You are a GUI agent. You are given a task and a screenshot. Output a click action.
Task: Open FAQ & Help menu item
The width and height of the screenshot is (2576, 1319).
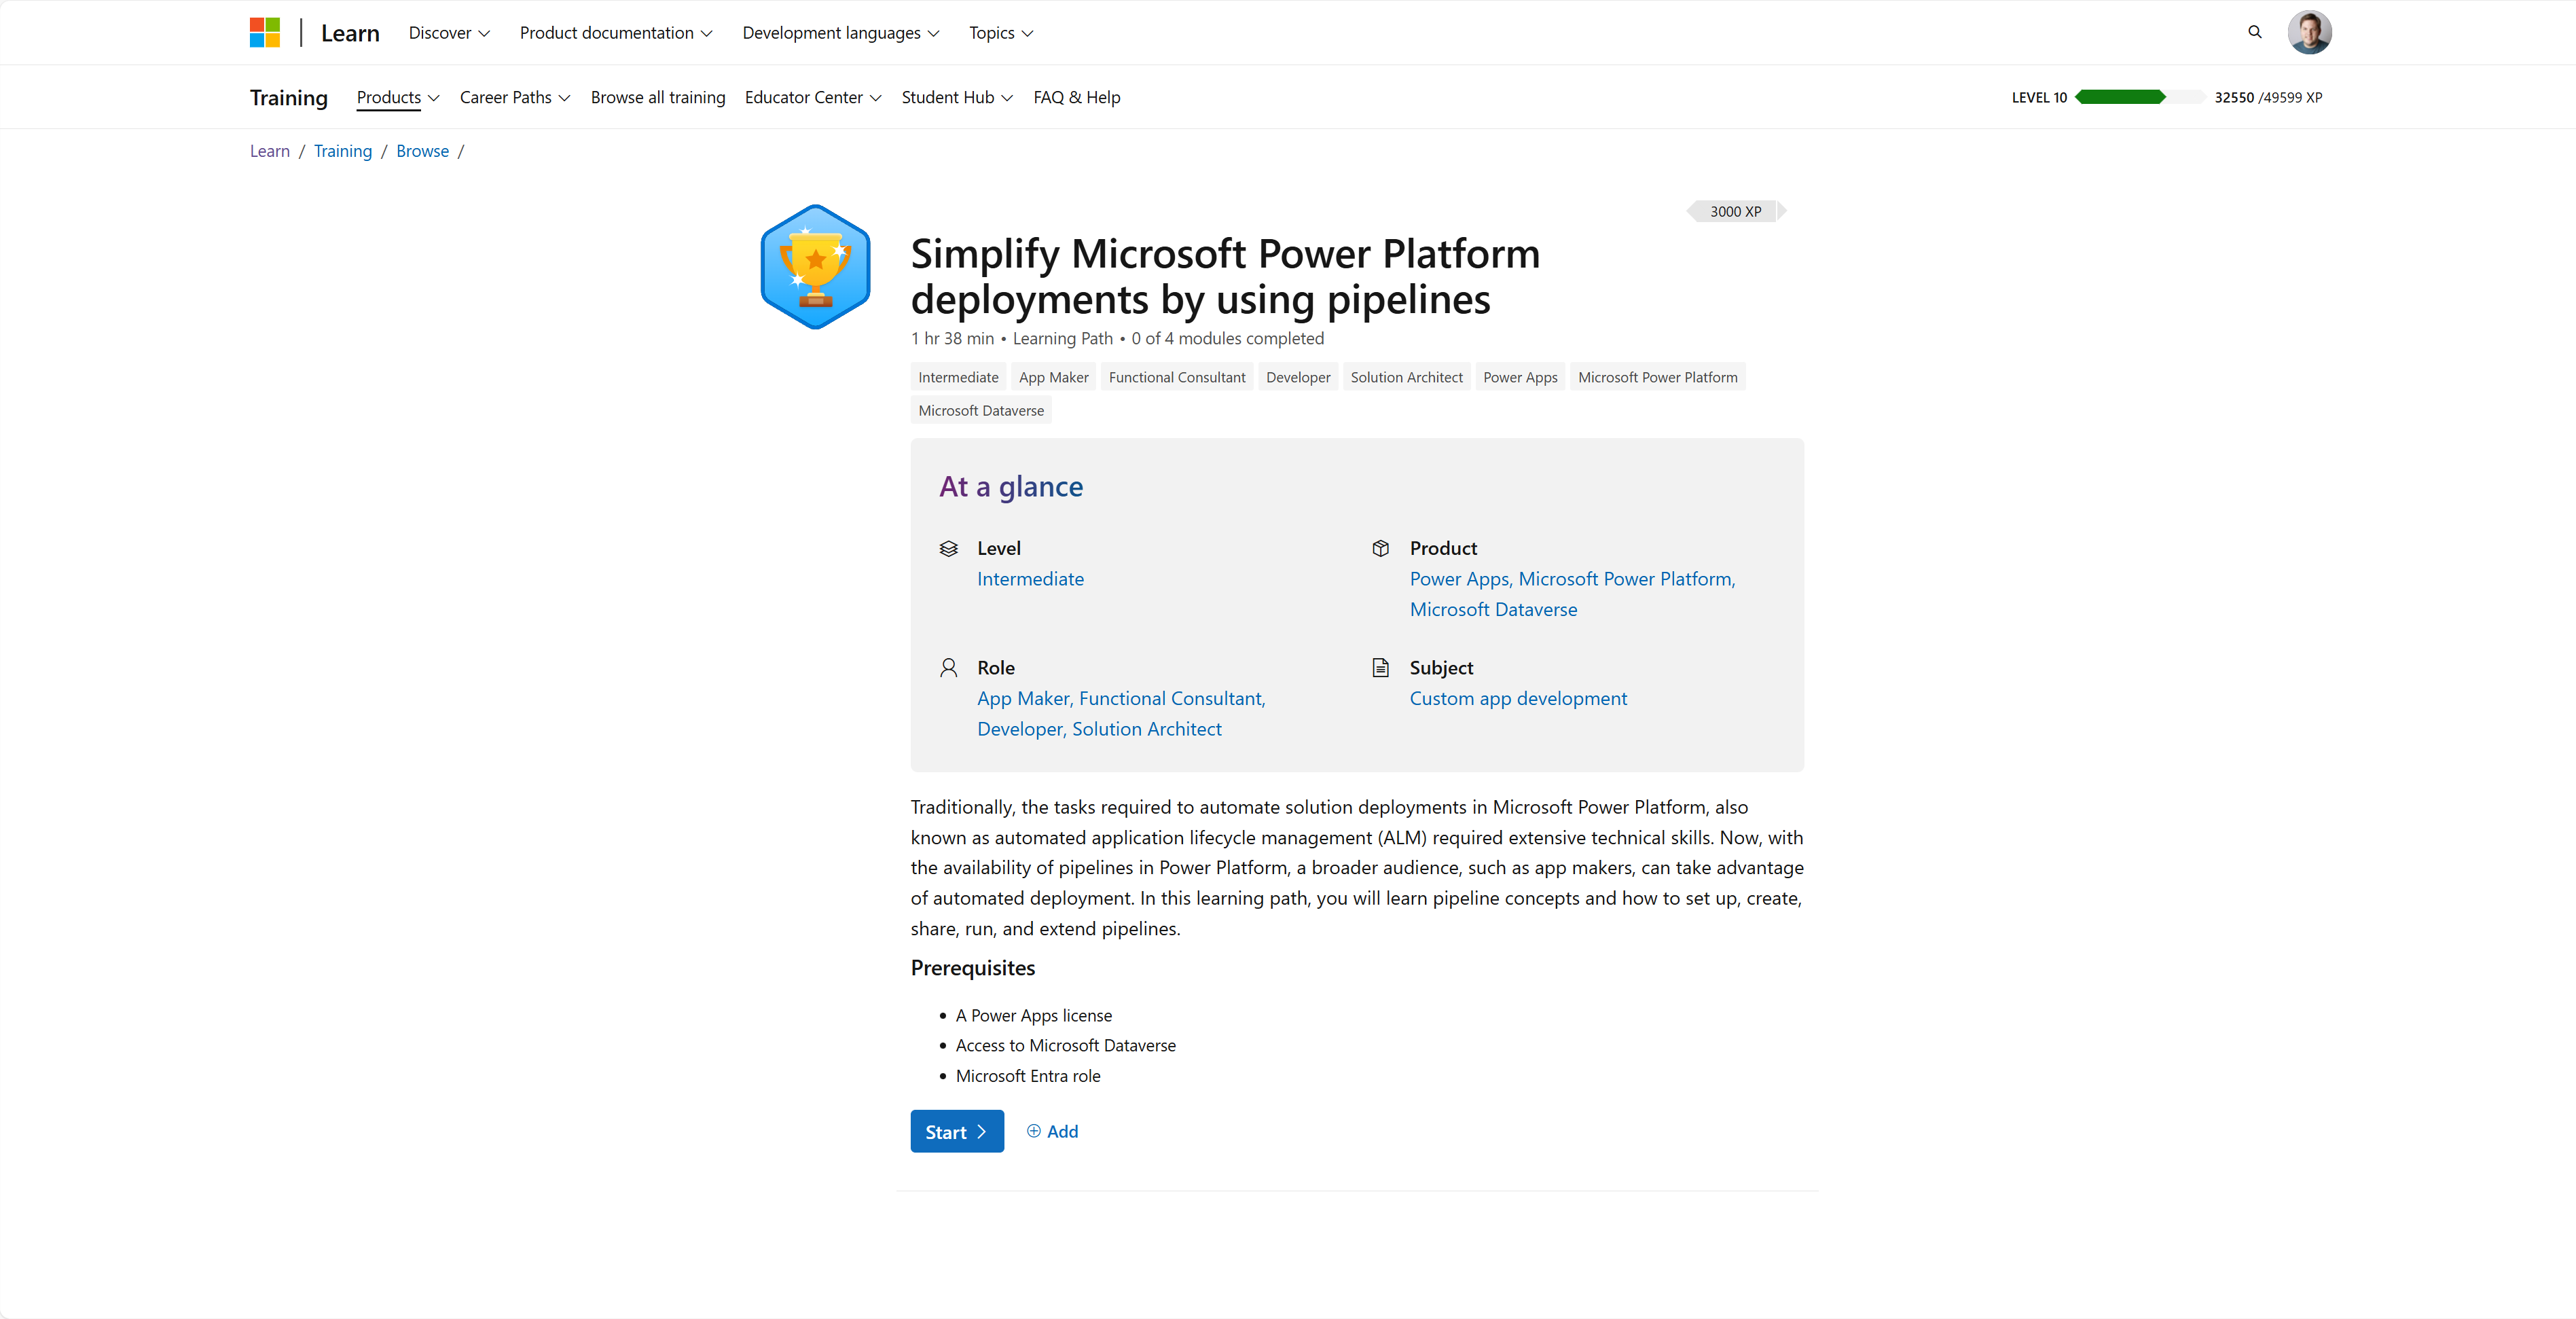coord(1077,97)
